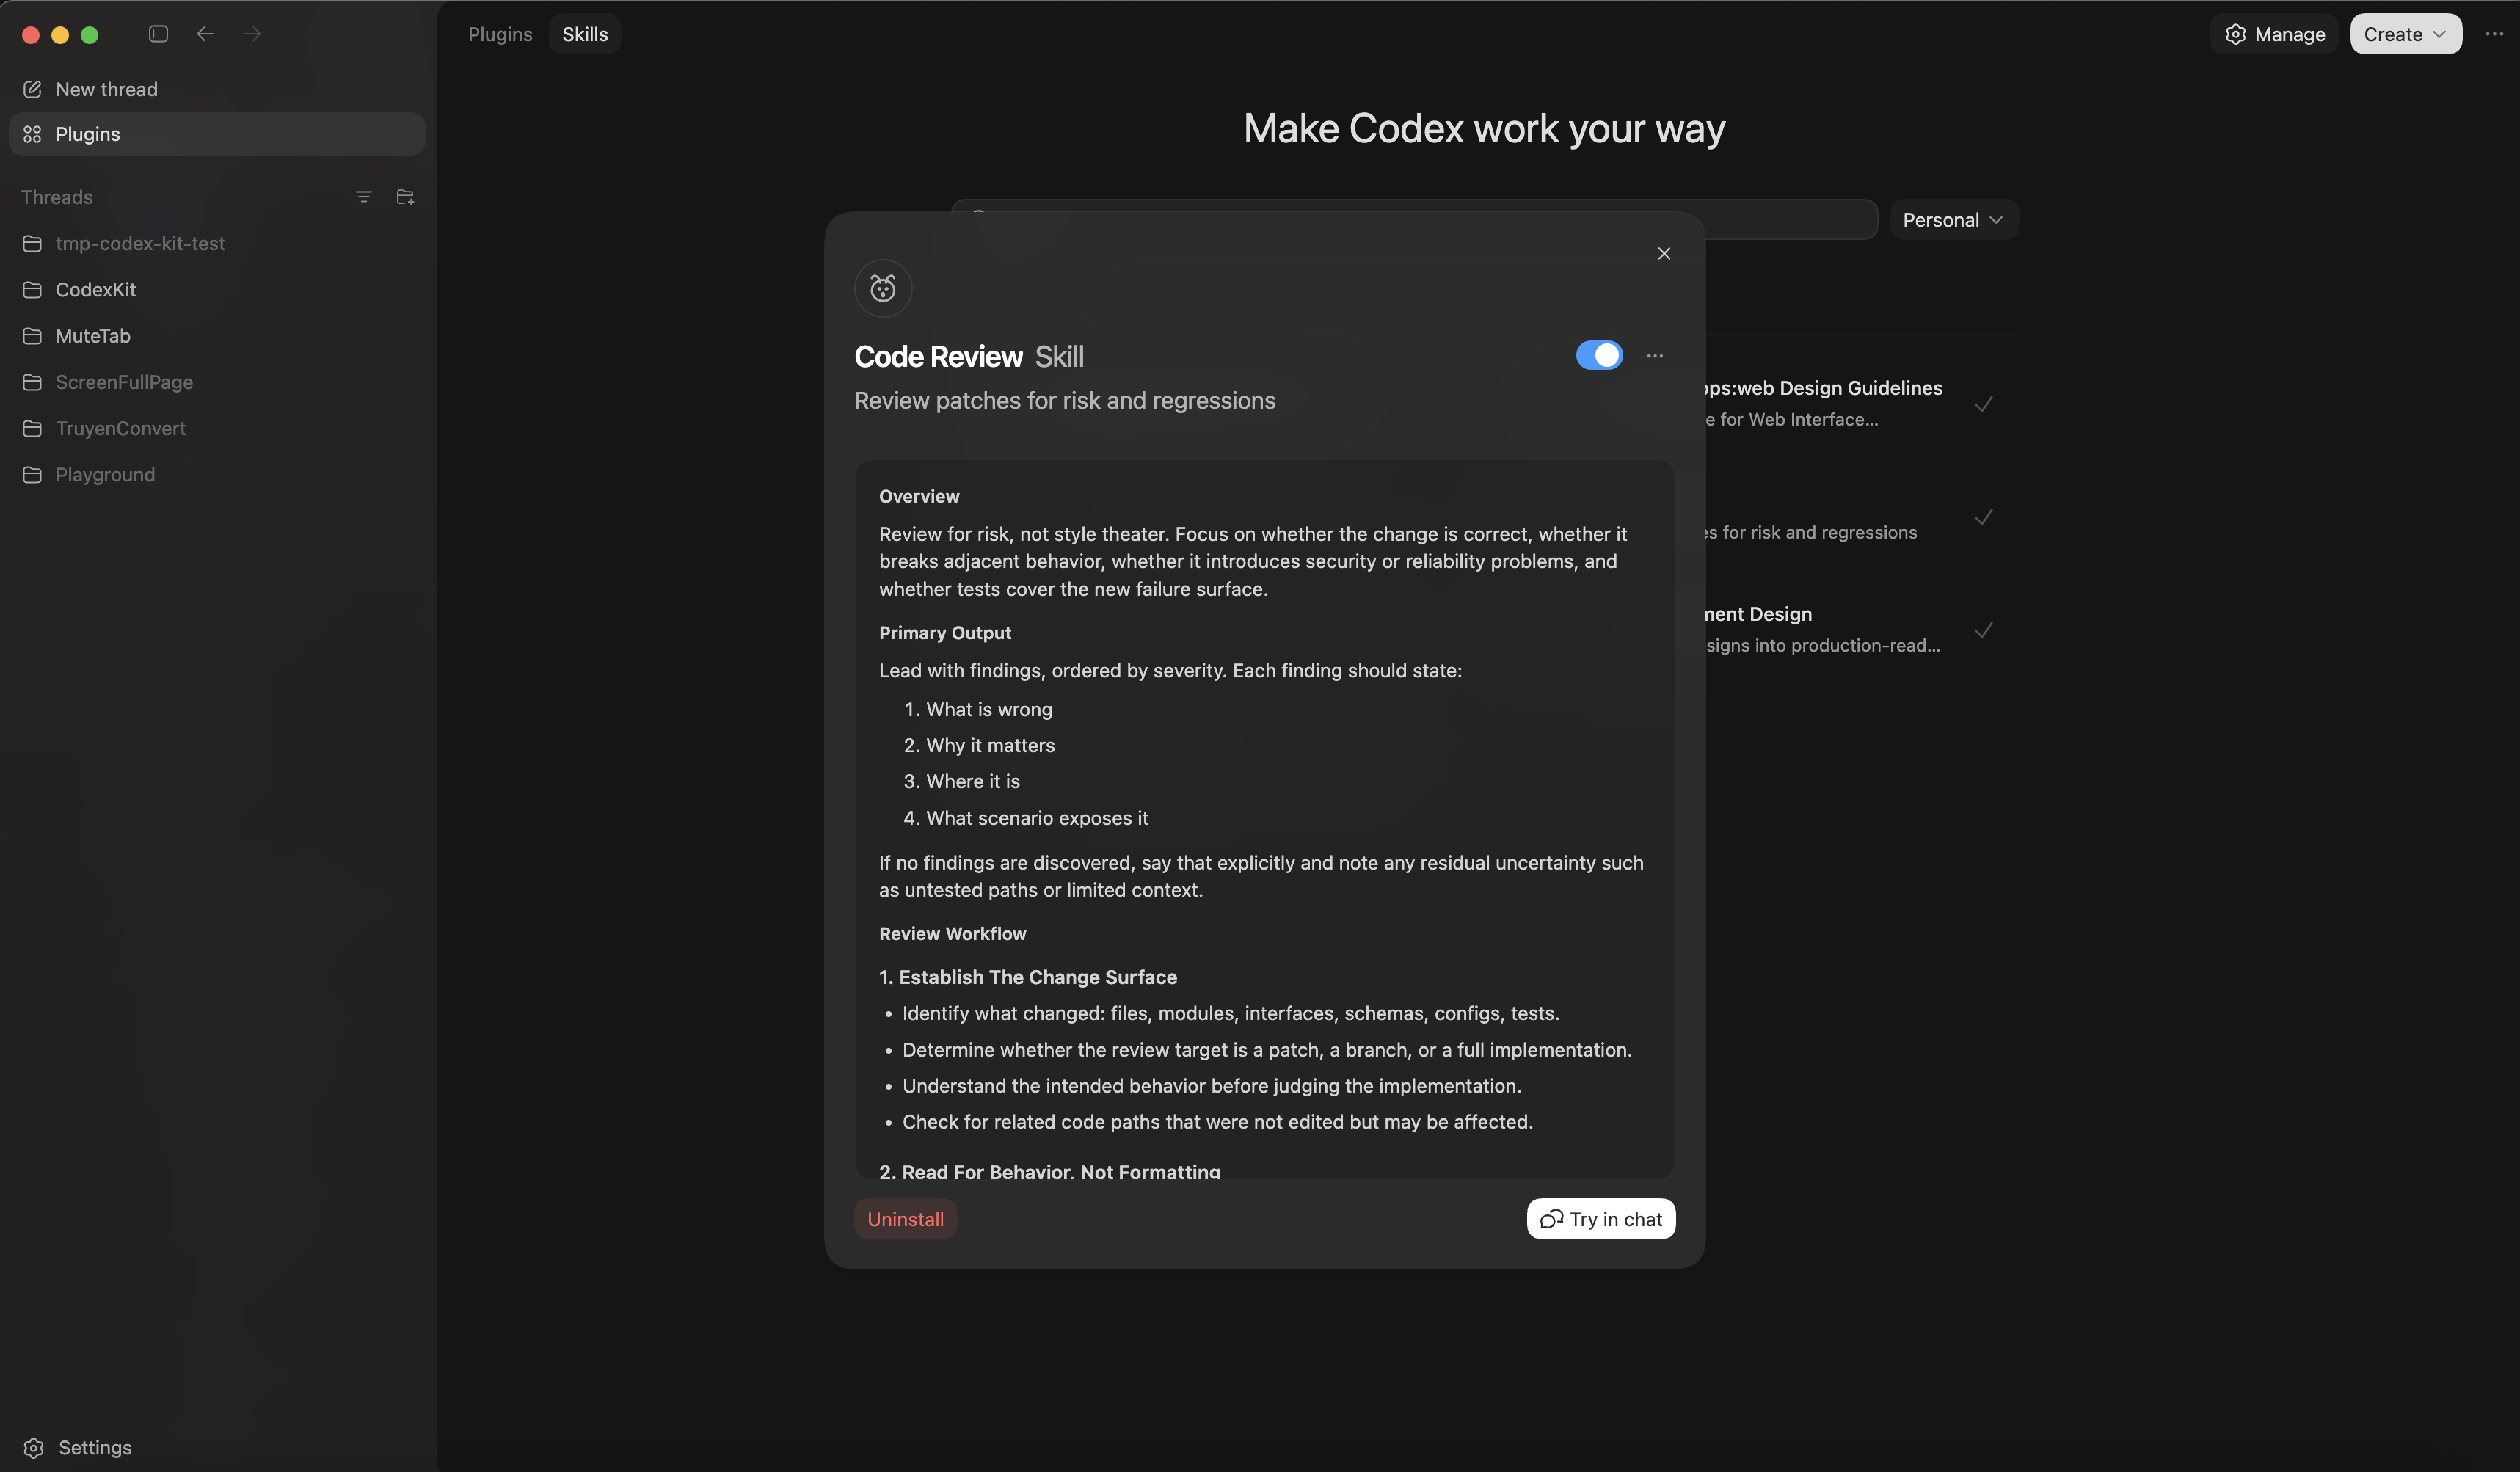
Task: Click the New thread compose icon
Action: 32,89
